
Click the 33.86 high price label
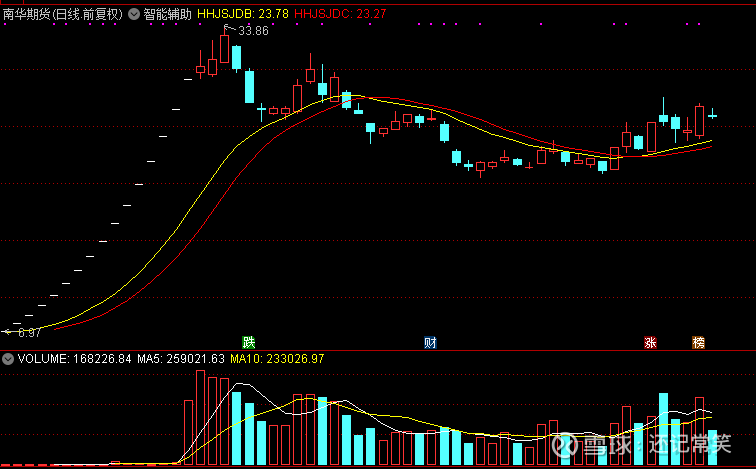[x=253, y=31]
